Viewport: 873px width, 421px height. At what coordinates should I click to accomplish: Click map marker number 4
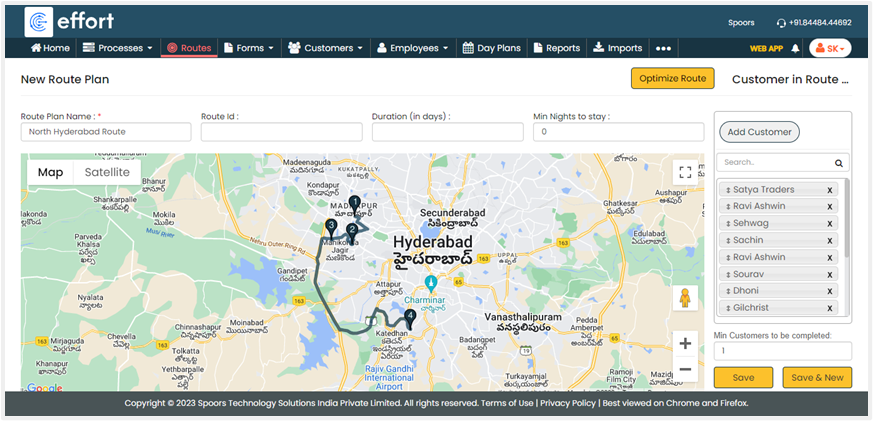click(x=410, y=318)
